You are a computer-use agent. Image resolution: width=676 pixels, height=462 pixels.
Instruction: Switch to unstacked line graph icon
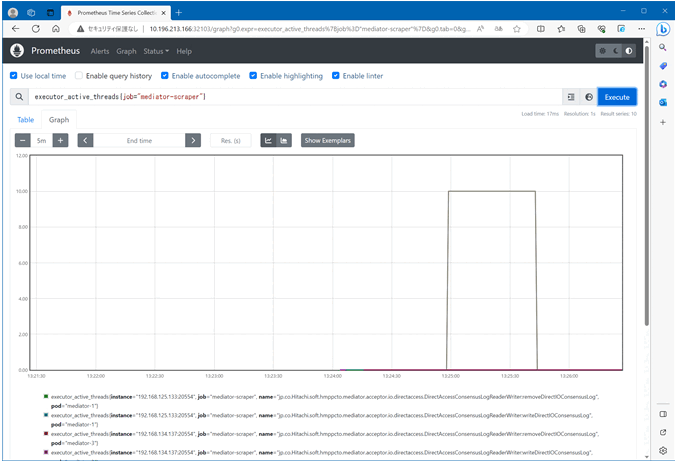point(268,141)
